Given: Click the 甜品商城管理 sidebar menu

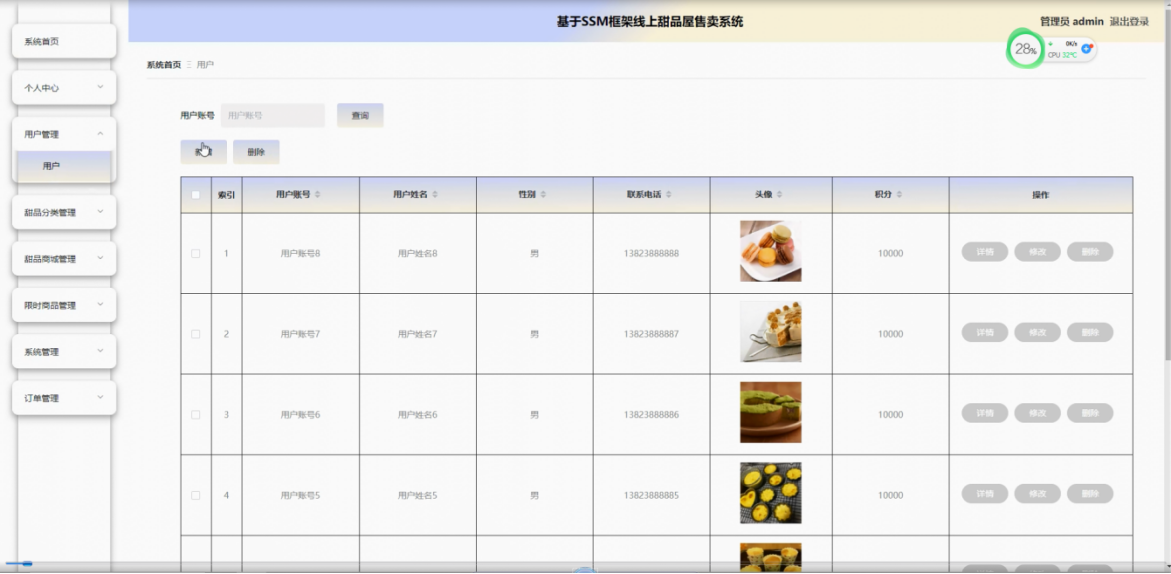Looking at the screenshot, I should (64, 259).
